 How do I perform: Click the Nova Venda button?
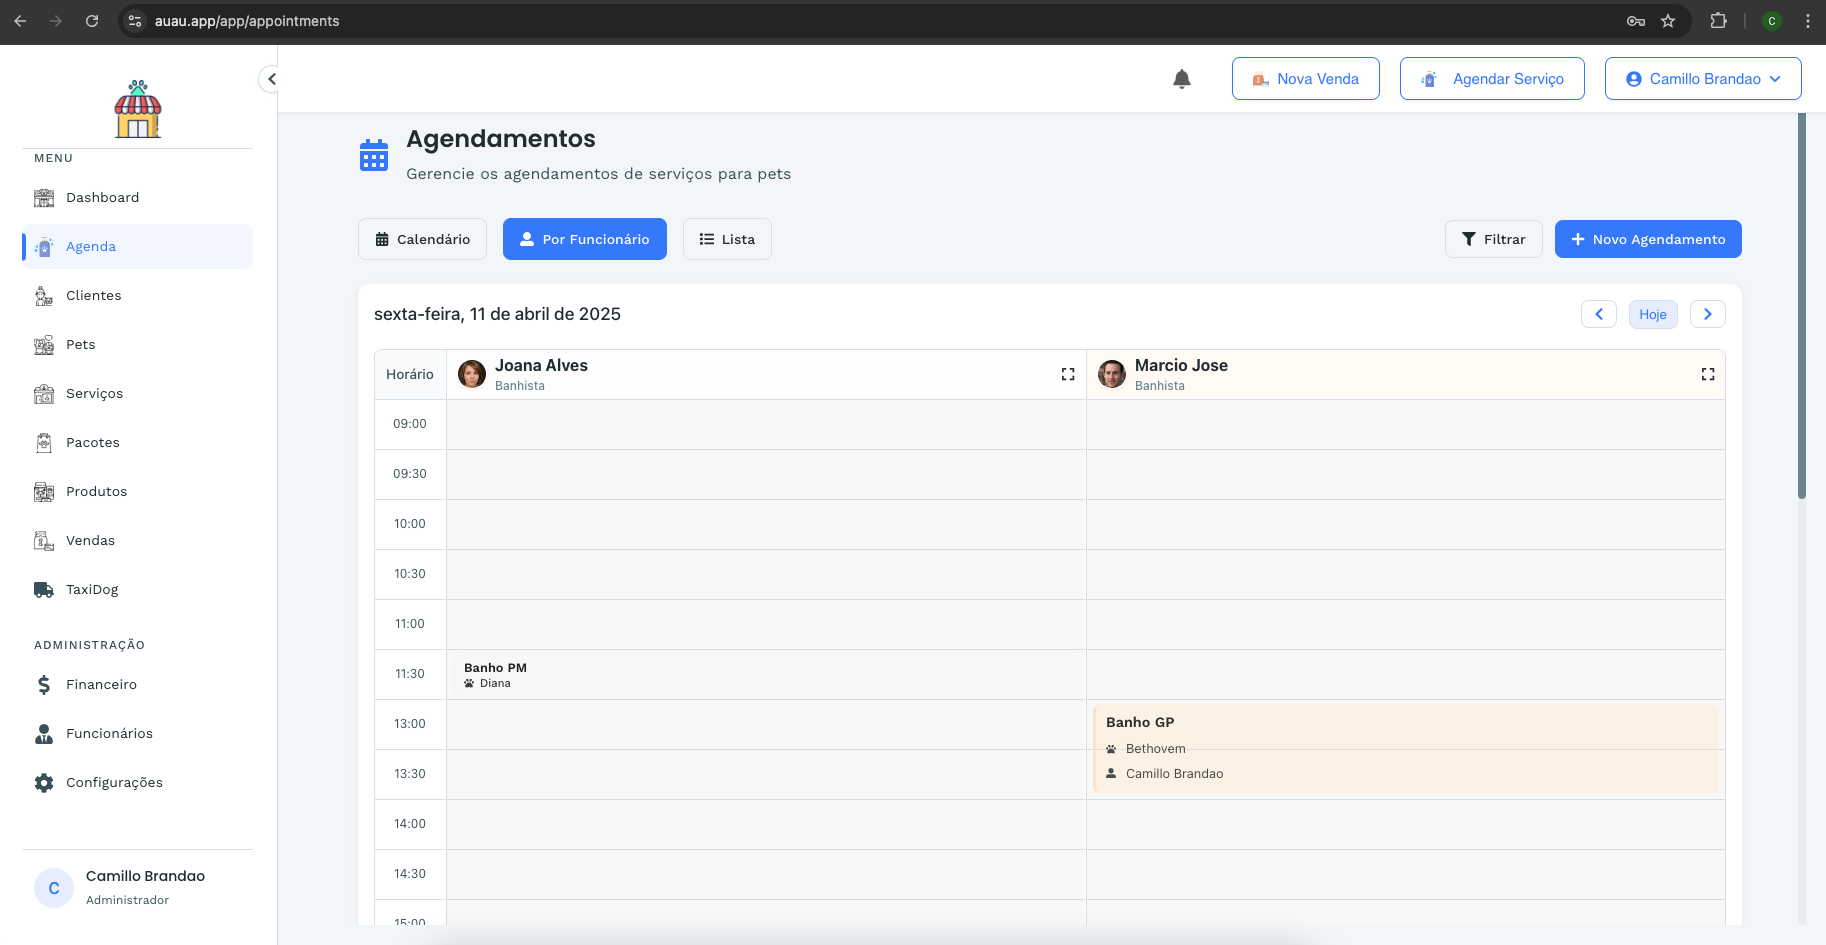click(1306, 78)
